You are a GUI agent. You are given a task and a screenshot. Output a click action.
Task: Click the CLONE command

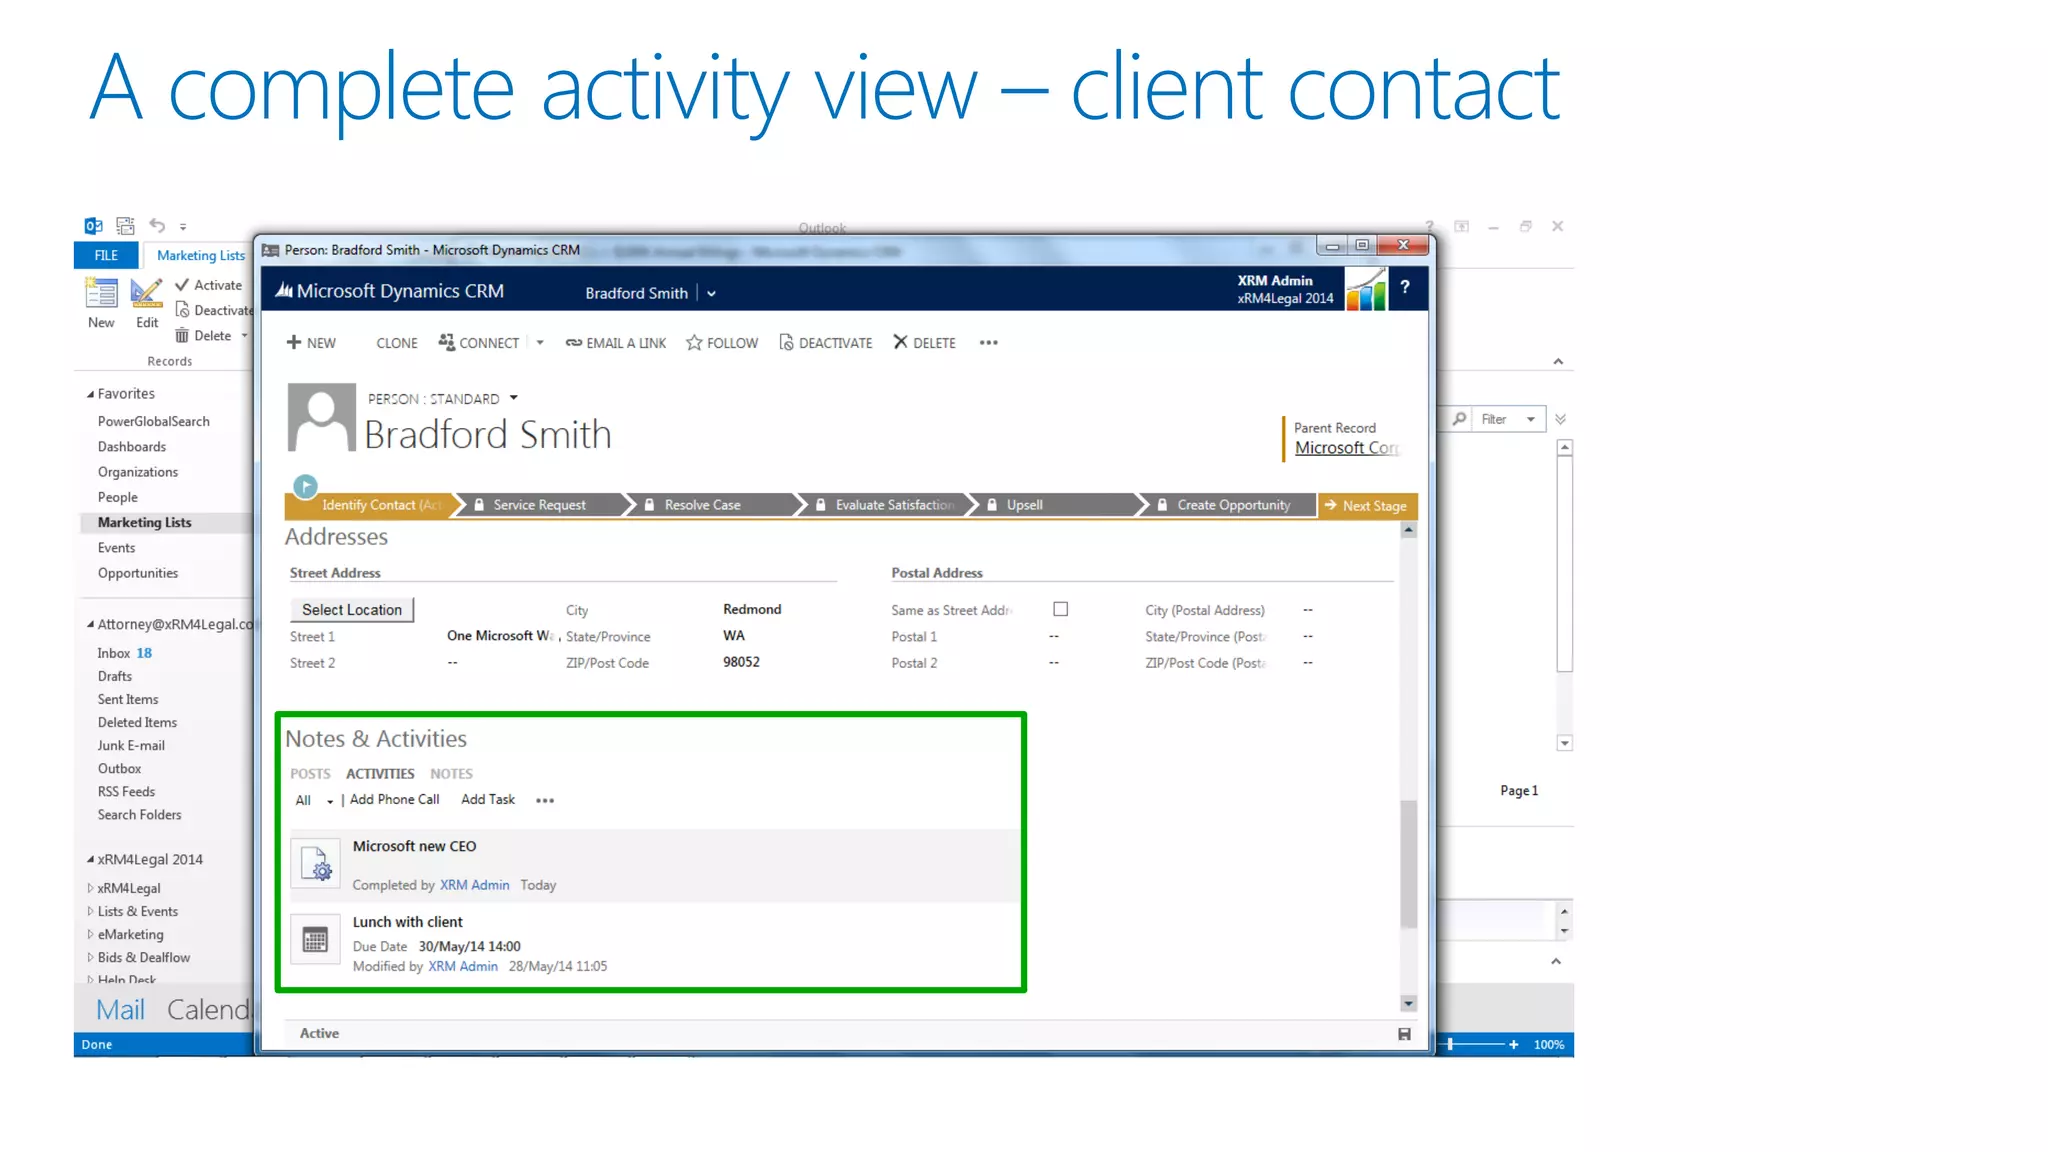[x=397, y=343]
